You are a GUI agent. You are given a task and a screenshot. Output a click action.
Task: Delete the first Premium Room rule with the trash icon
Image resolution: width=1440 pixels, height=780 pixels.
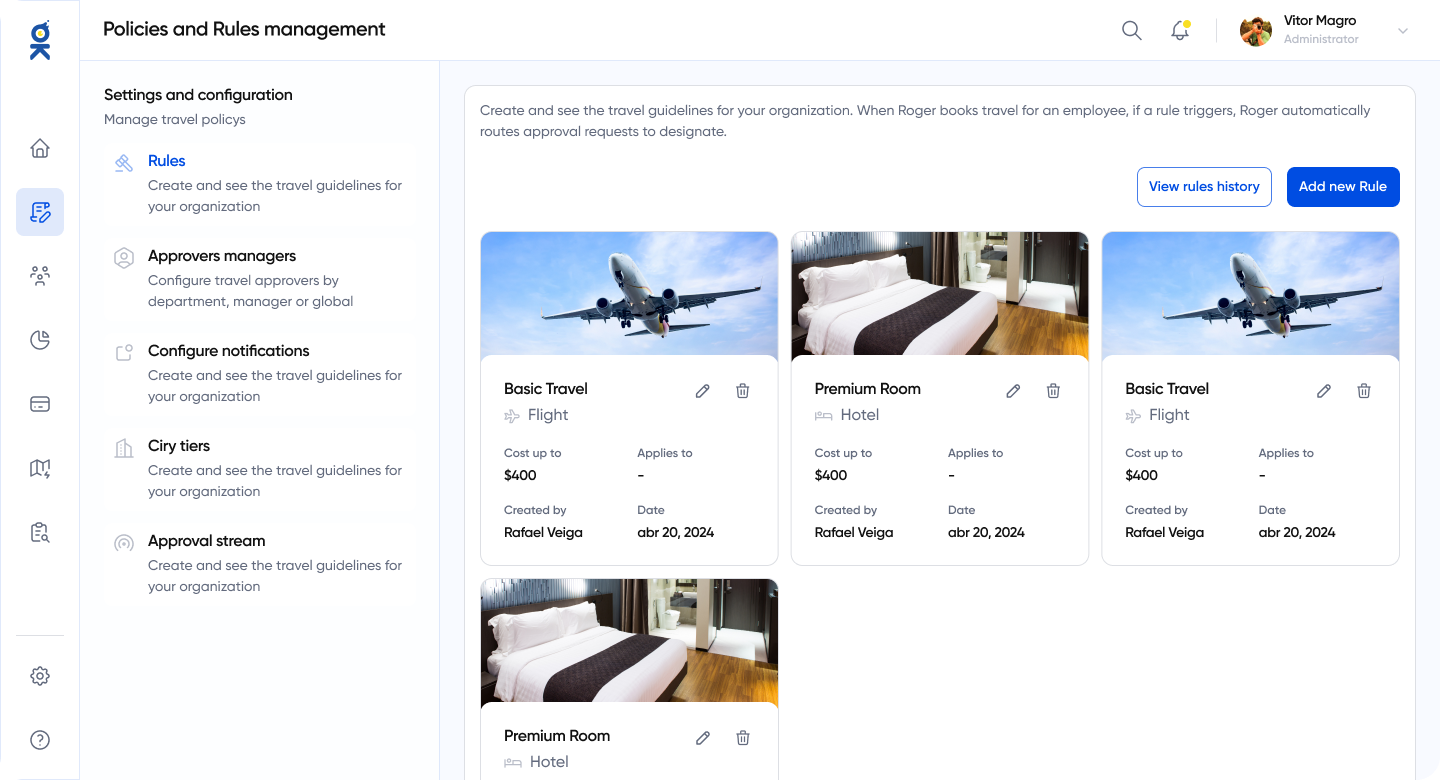pyautogui.click(x=1053, y=391)
